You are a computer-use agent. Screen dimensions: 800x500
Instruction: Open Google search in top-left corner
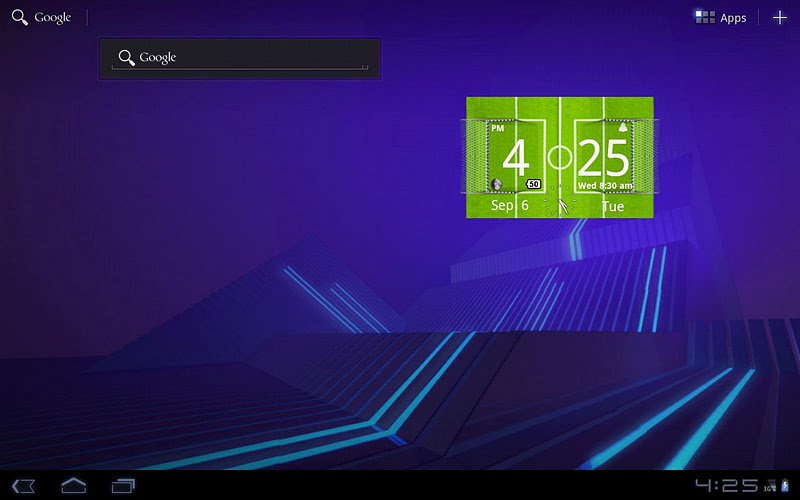[41, 17]
